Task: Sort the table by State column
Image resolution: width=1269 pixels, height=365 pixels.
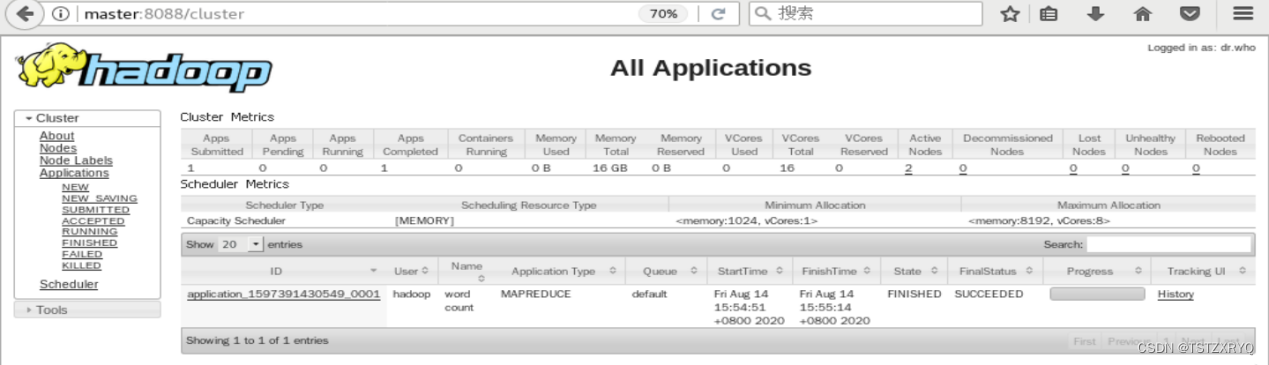Action: pos(914,271)
